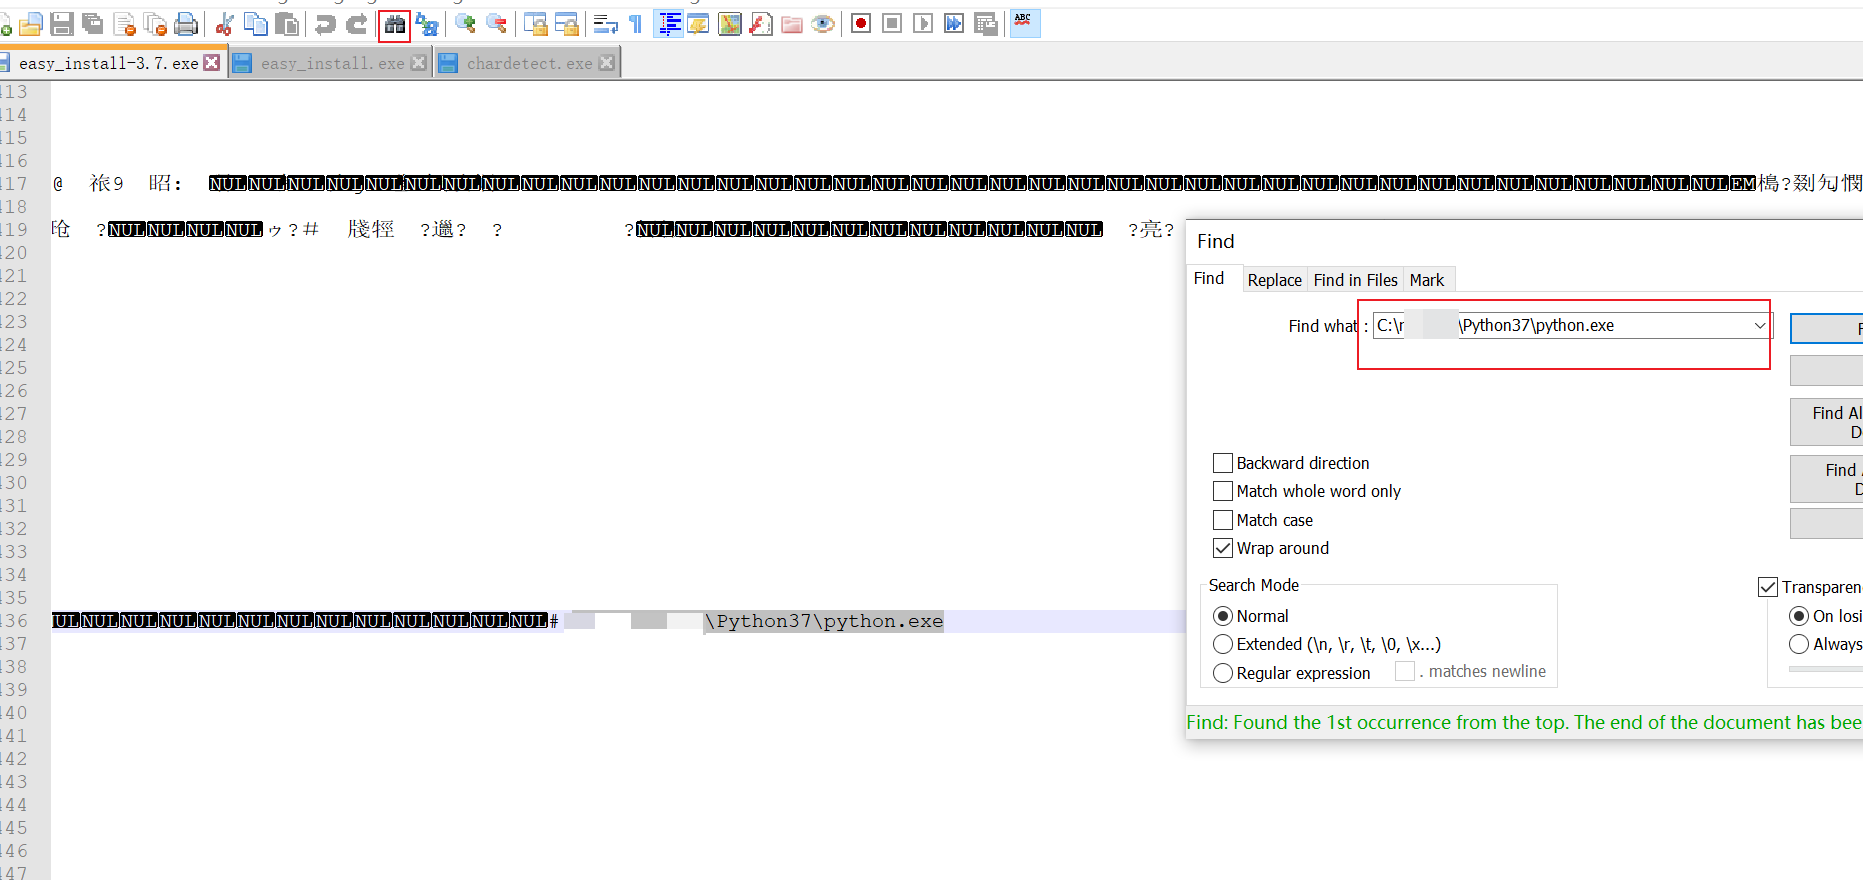Click the Find Next button in dialog

coord(1826,328)
